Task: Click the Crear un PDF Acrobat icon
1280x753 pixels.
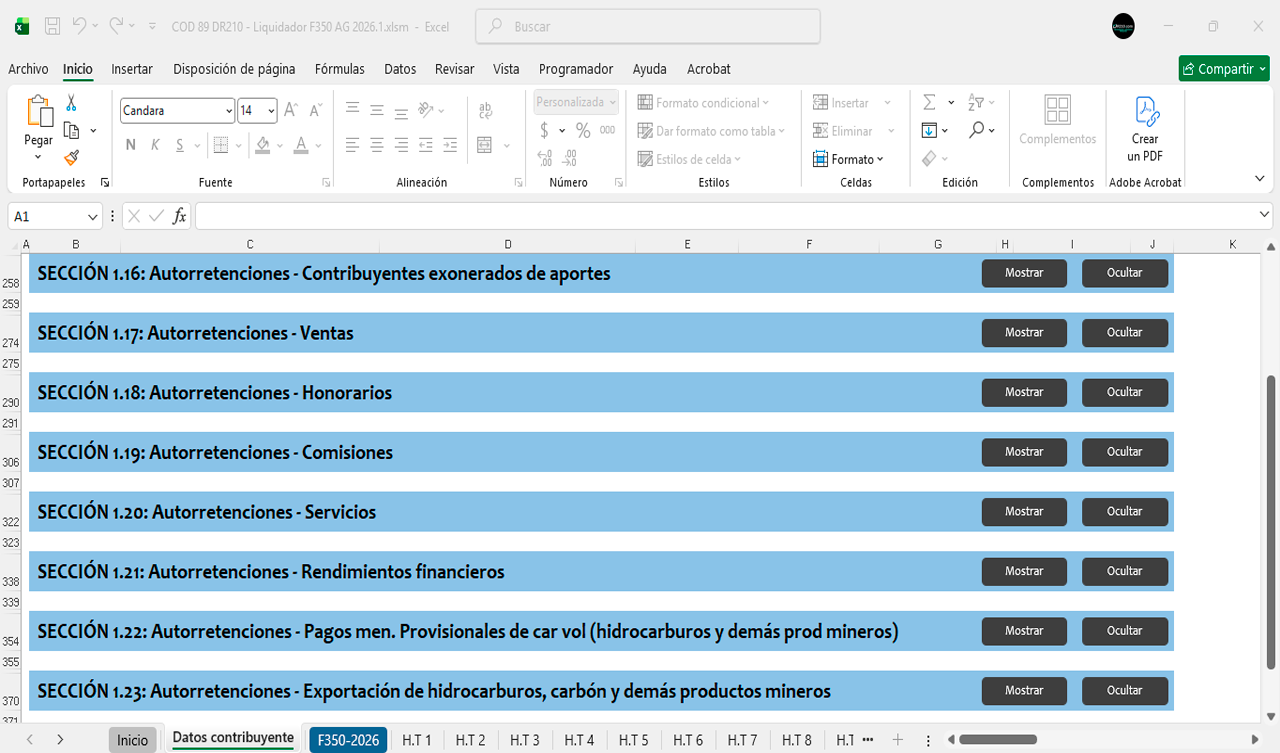Action: pos(1145,130)
